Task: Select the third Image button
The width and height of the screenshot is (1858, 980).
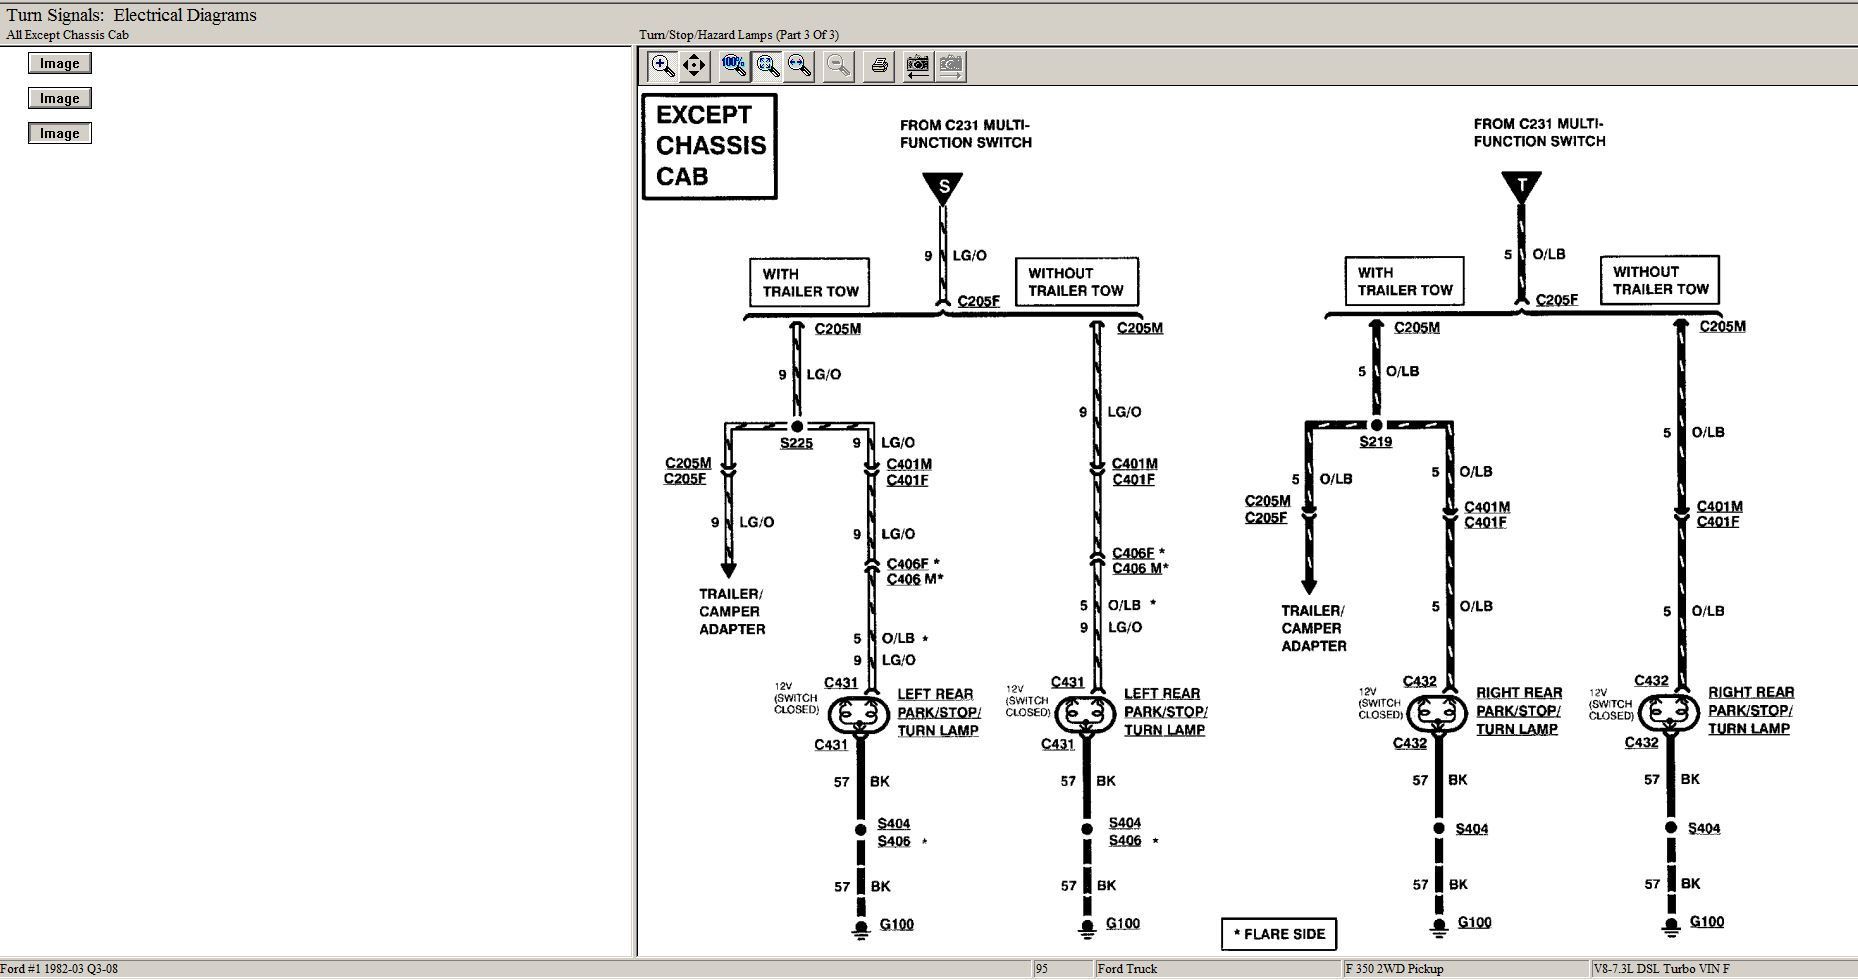Action: click(60, 133)
